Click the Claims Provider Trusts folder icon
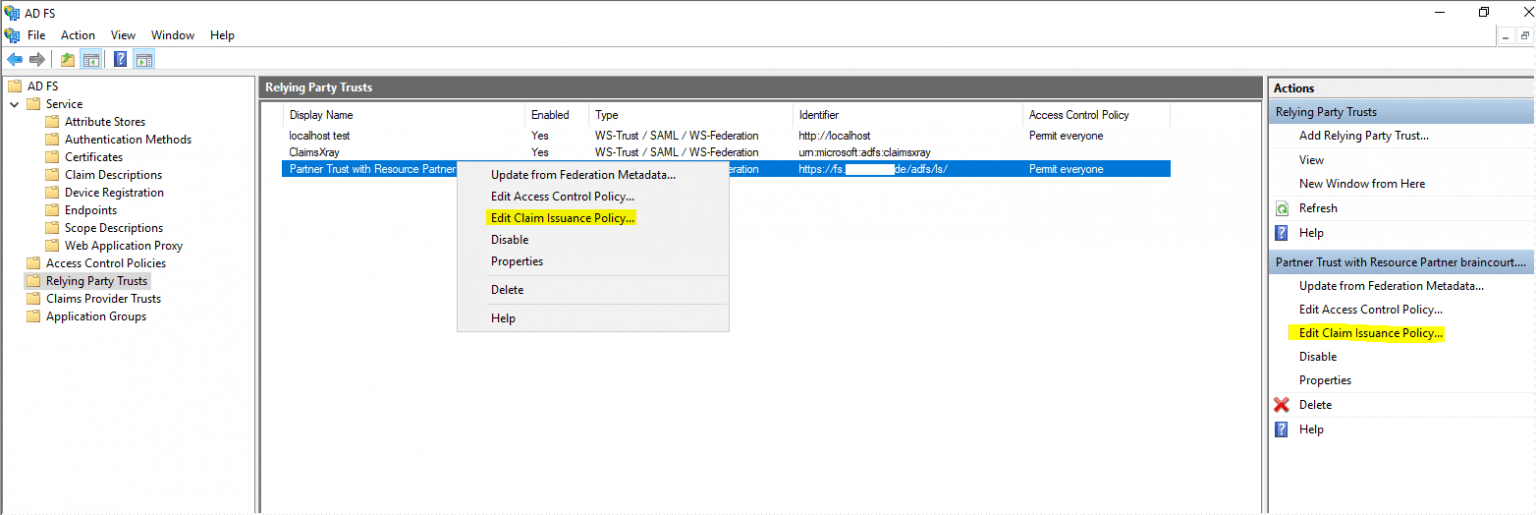Image resolution: width=1536 pixels, height=515 pixels. (x=33, y=299)
